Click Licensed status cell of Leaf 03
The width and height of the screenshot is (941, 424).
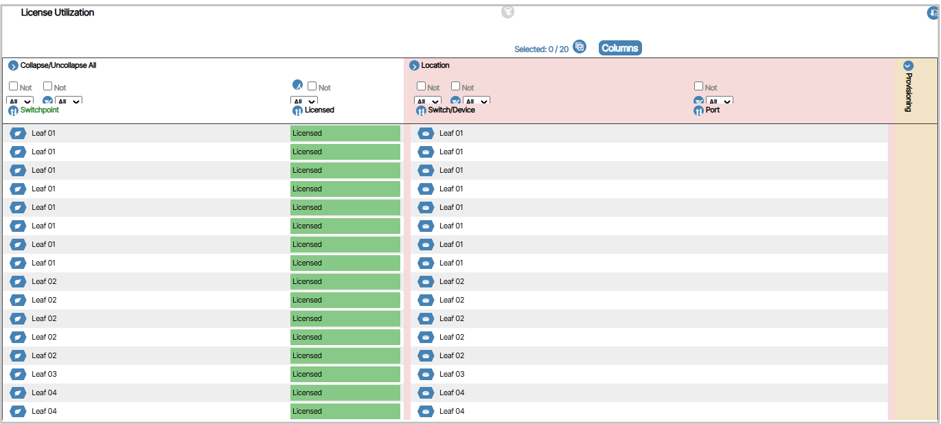(x=345, y=374)
